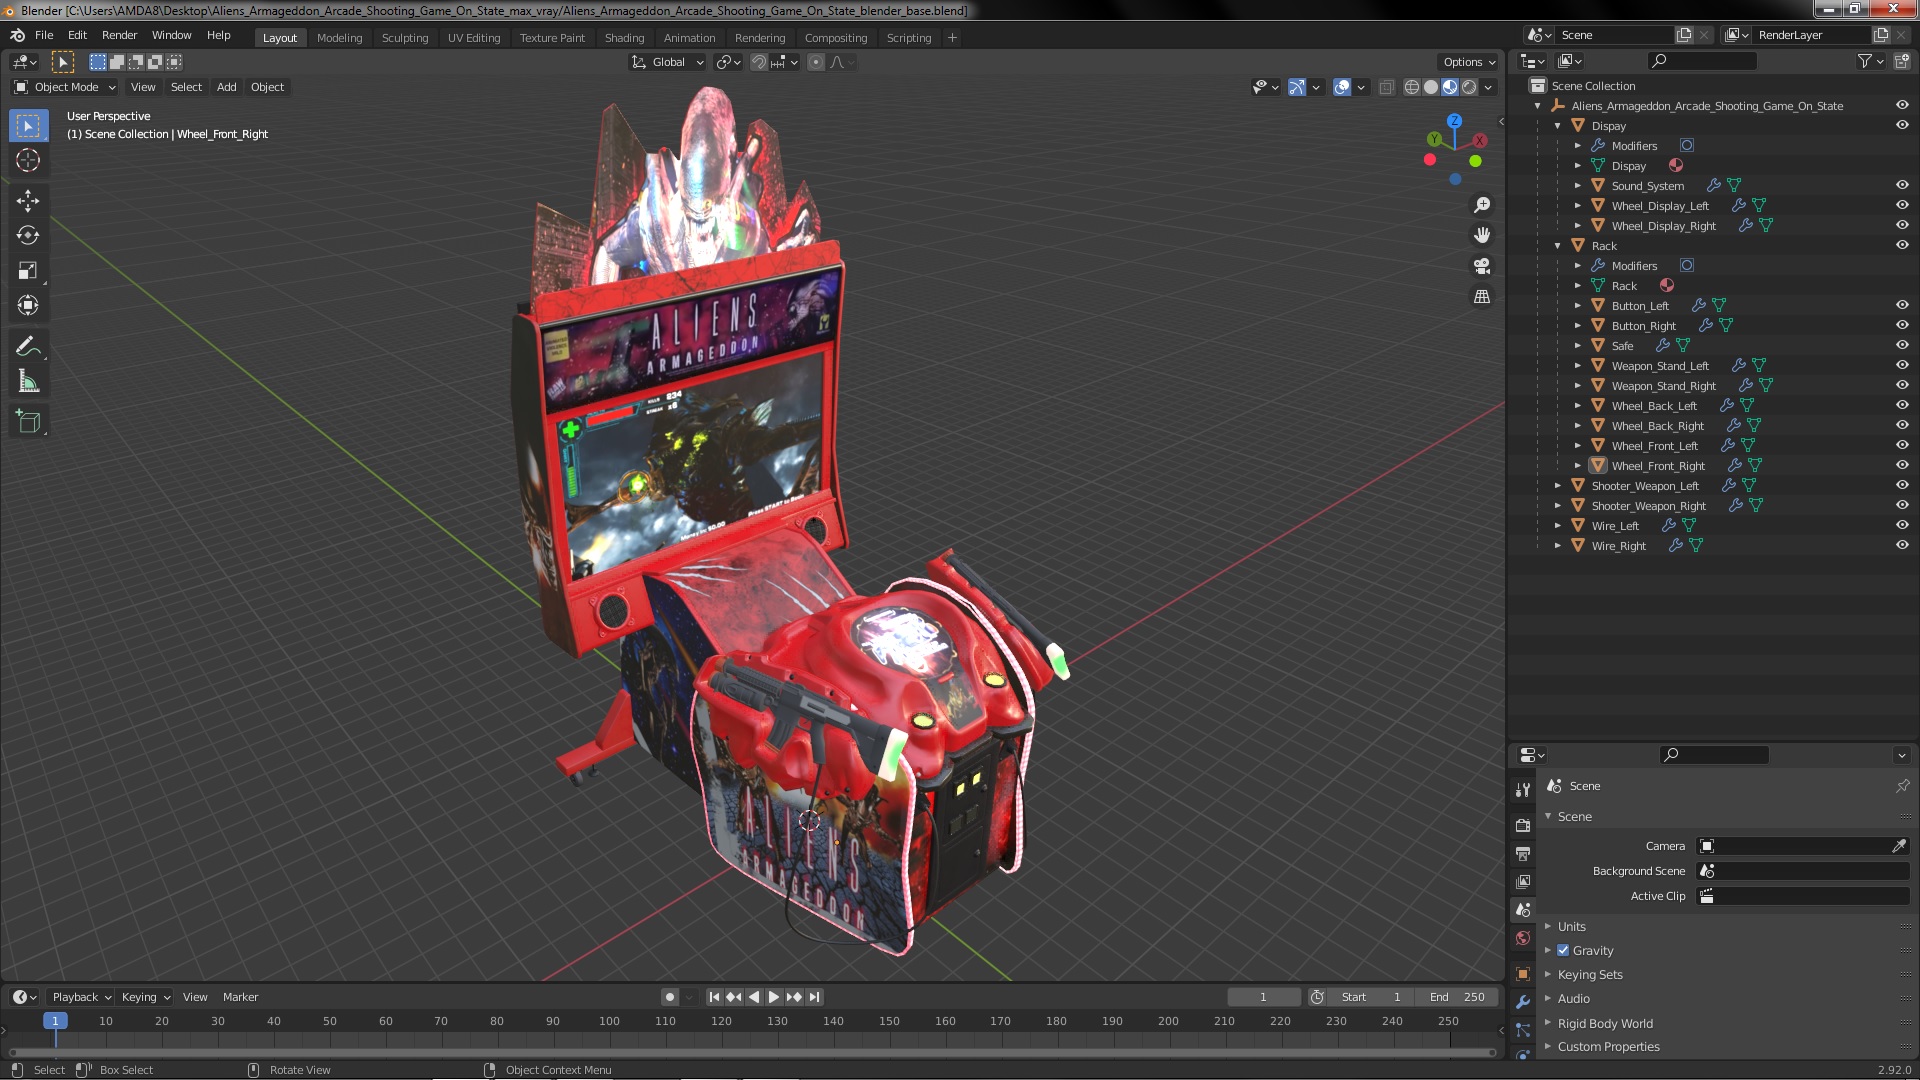The width and height of the screenshot is (1920, 1080).
Task: Hide Shooter_Weapon_Left in the outliner
Action: [x=1902, y=485]
